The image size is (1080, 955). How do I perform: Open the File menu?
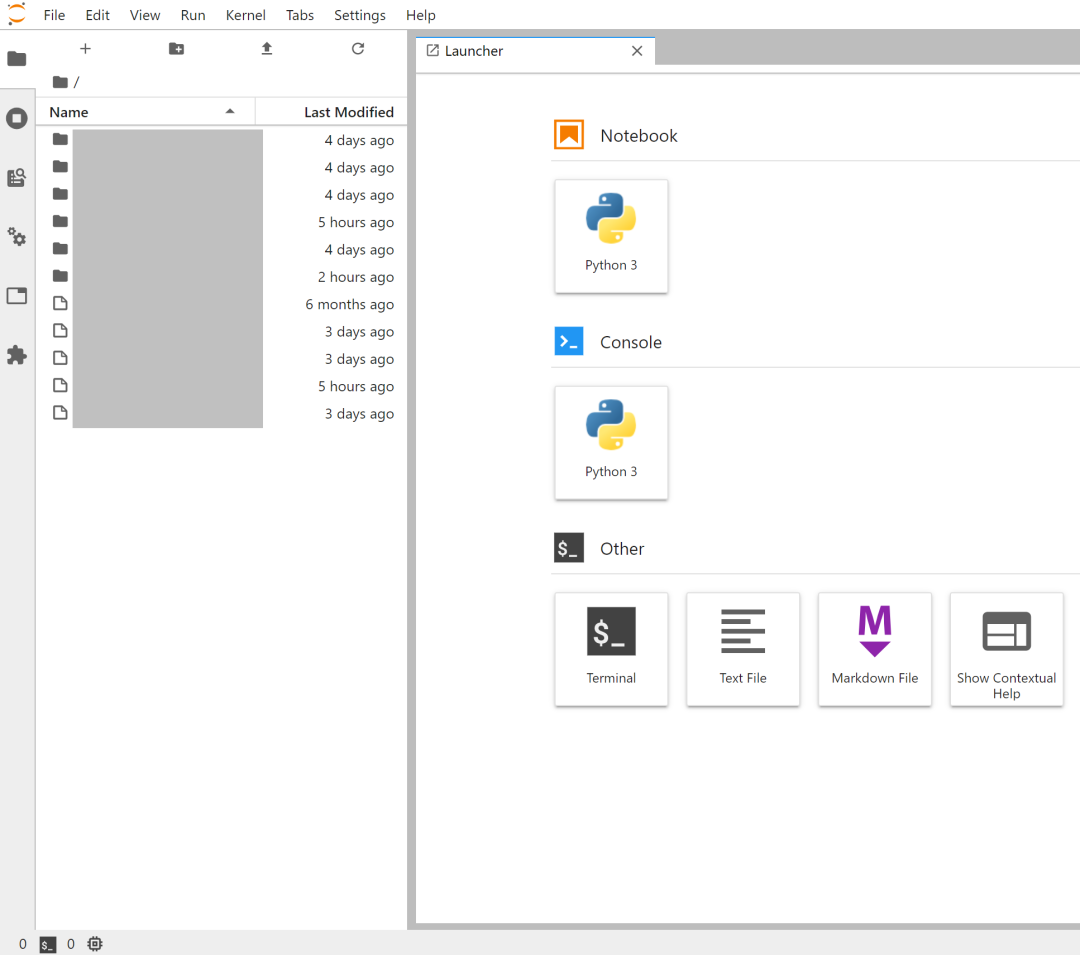click(x=54, y=15)
